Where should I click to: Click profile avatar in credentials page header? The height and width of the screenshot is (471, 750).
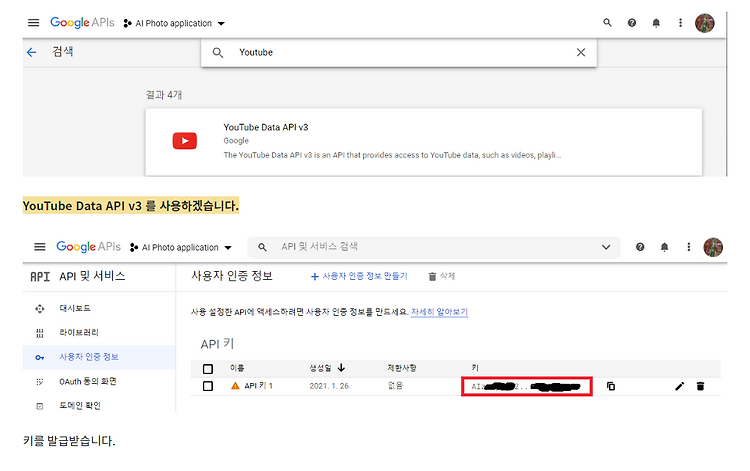[x=713, y=247]
